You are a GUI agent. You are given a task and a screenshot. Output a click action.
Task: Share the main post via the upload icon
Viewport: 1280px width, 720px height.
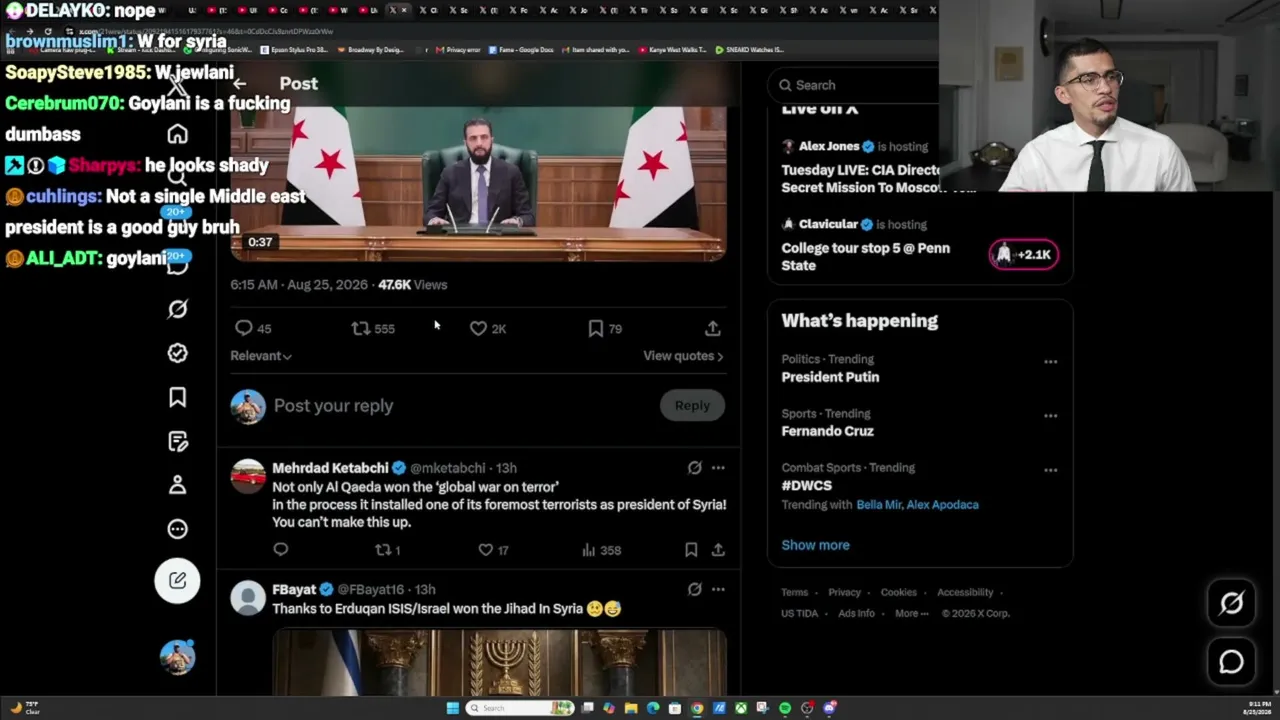point(712,328)
